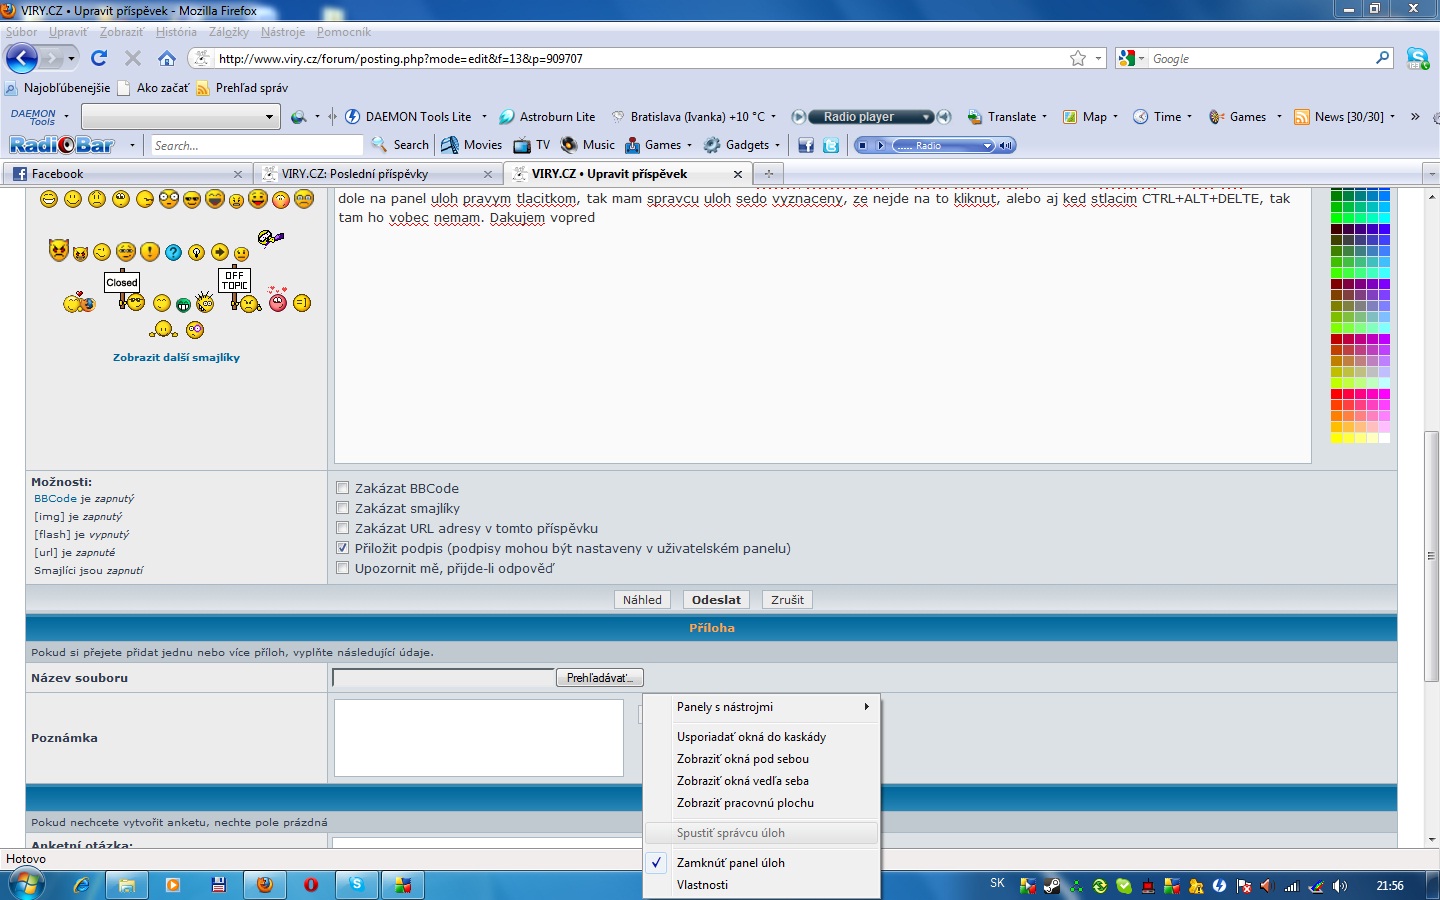
Task: Uncheck the Přiložit podpis checkbox
Action: click(x=343, y=548)
